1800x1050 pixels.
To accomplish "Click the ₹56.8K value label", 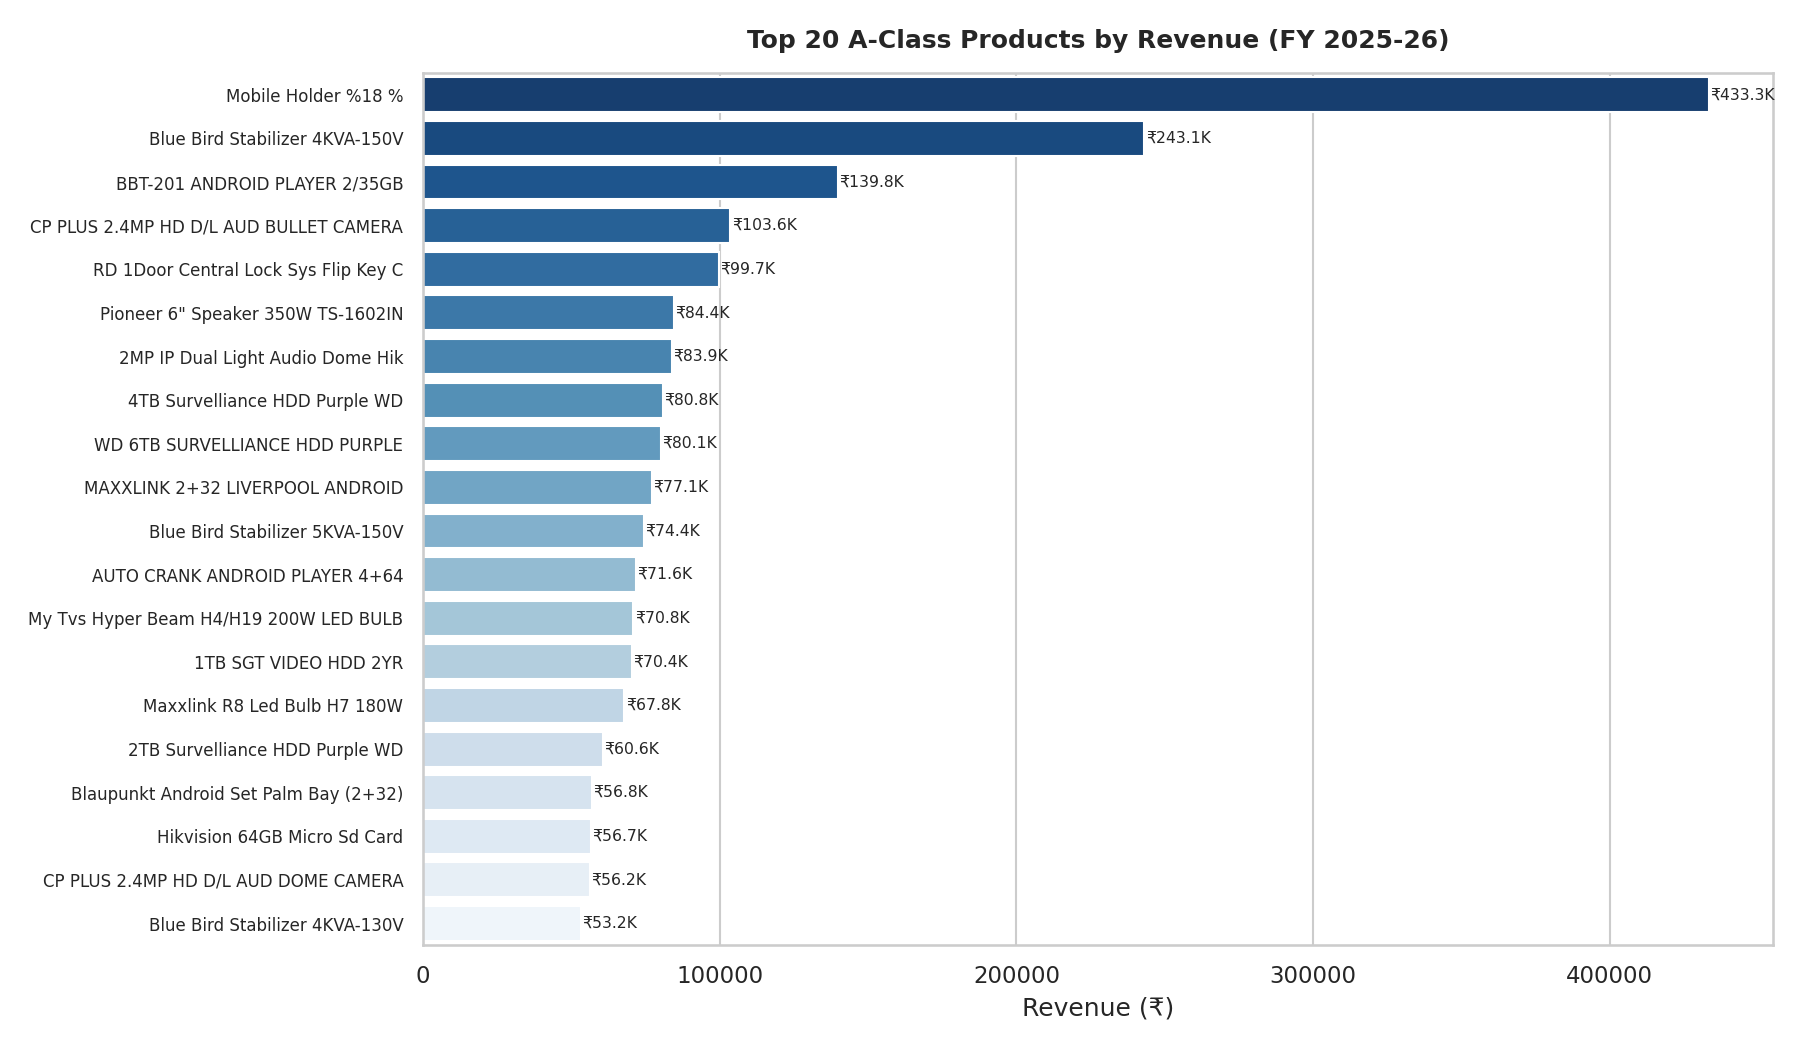I will click(620, 792).
